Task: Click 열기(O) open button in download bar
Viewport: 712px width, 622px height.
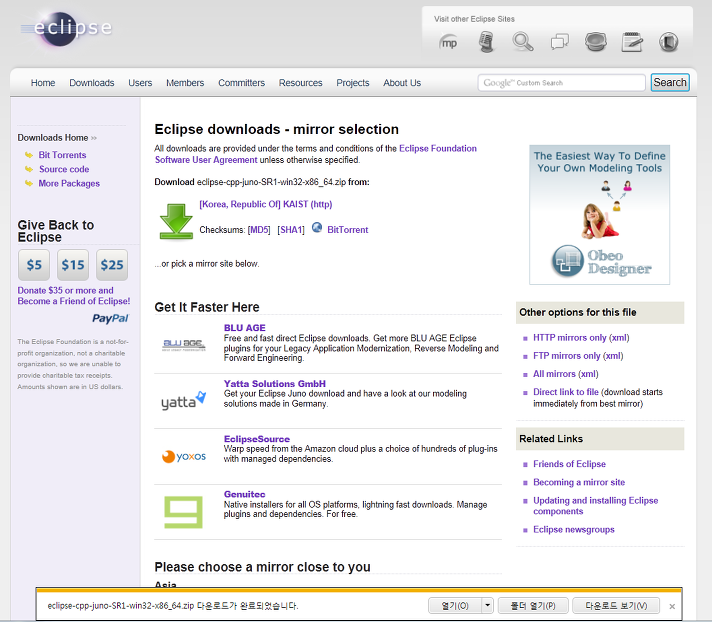Action: [x=455, y=606]
